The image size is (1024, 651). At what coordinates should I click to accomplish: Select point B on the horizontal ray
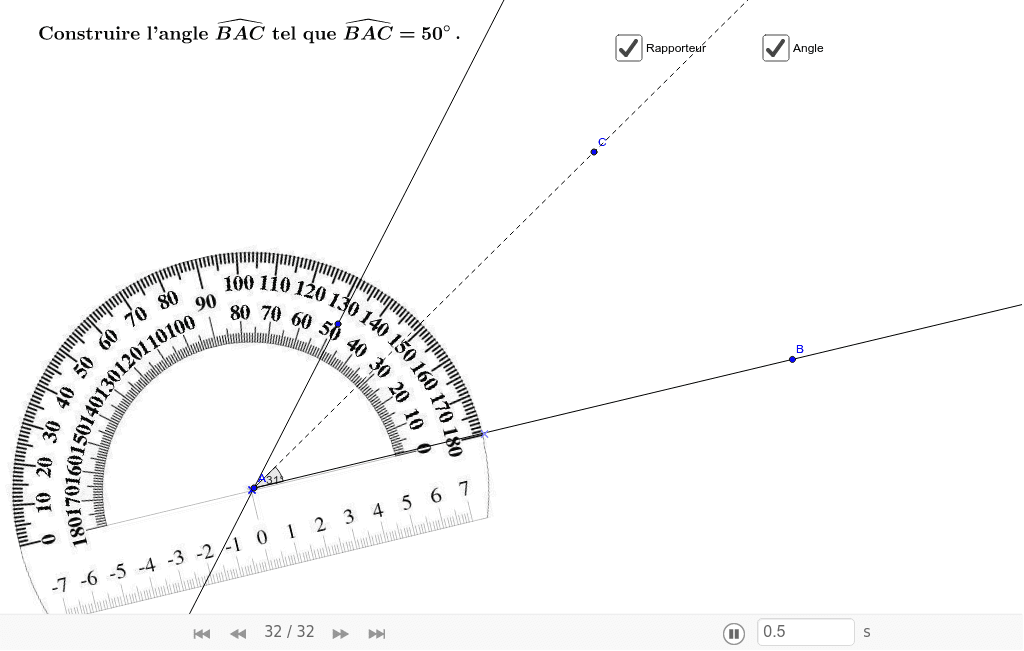792,359
